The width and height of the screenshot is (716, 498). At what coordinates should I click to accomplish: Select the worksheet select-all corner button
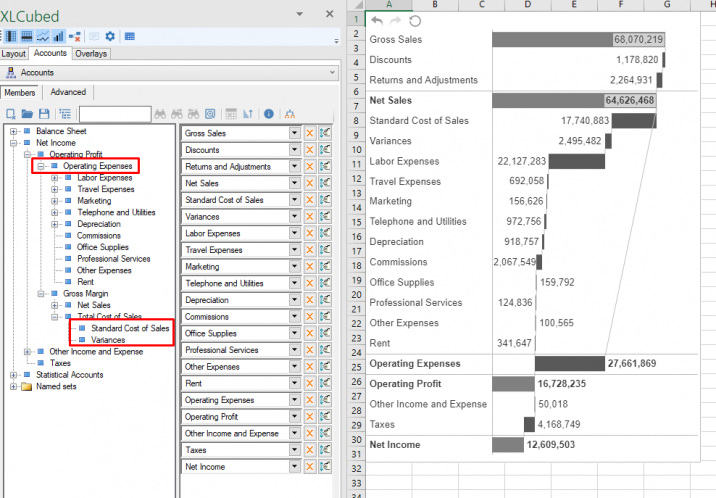(356, 5)
